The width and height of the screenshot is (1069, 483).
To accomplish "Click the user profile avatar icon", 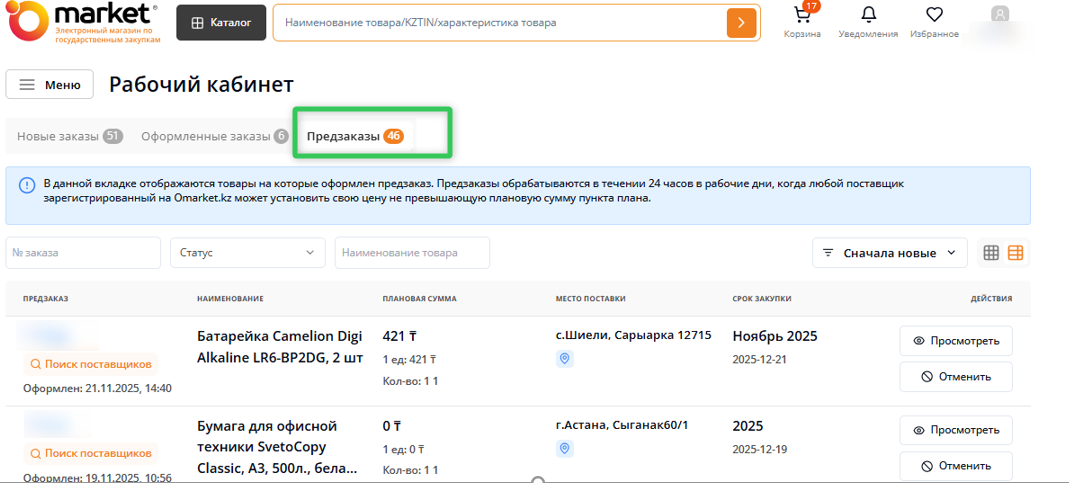I will pyautogui.click(x=999, y=15).
